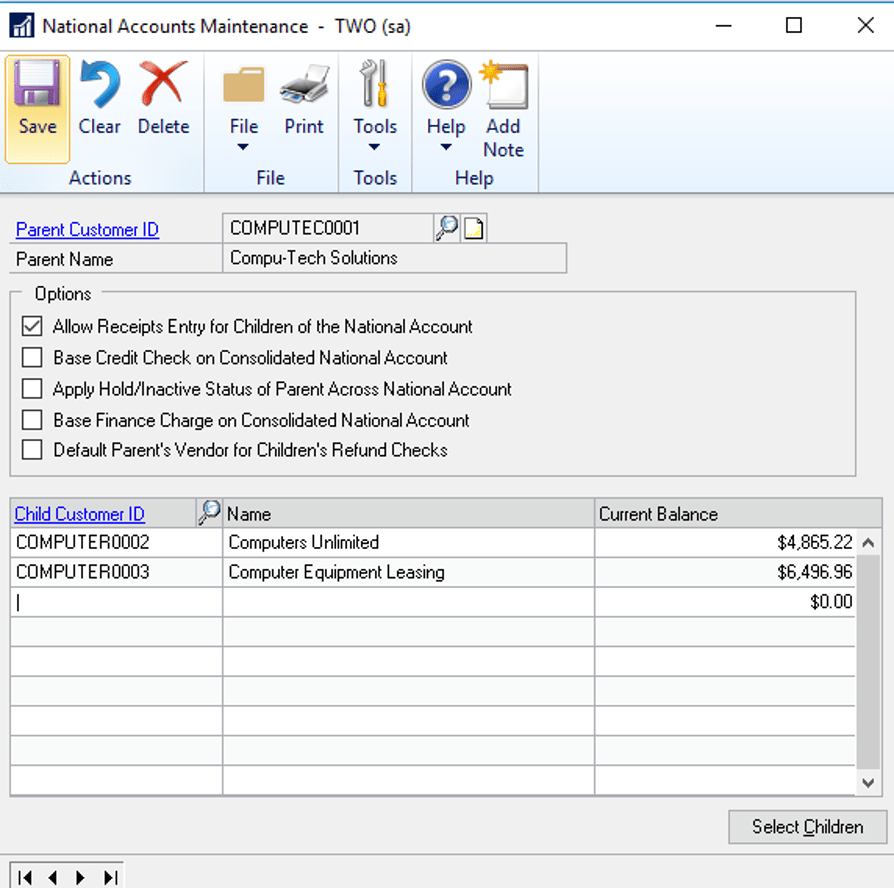The height and width of the screenshot is (888, 894).
Task: Expand the Help dropdown arrow
Action: [x=446, y=147]
